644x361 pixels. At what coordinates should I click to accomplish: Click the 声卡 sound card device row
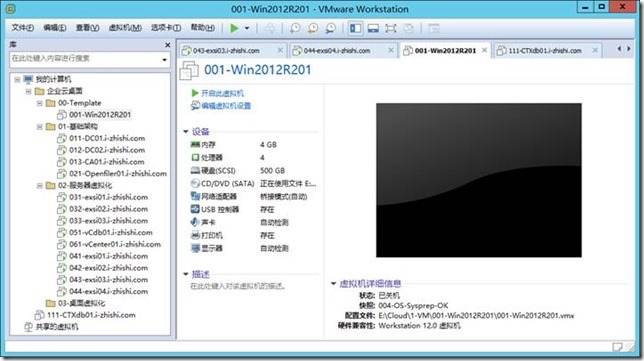(254, 223)
